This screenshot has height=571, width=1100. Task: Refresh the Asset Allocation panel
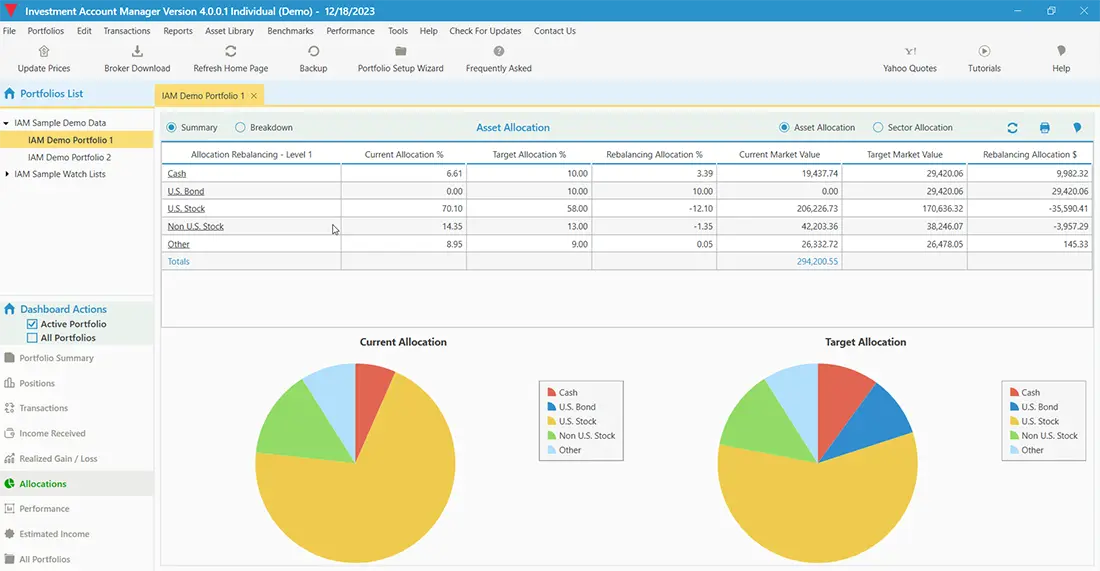coord(1012,128)
